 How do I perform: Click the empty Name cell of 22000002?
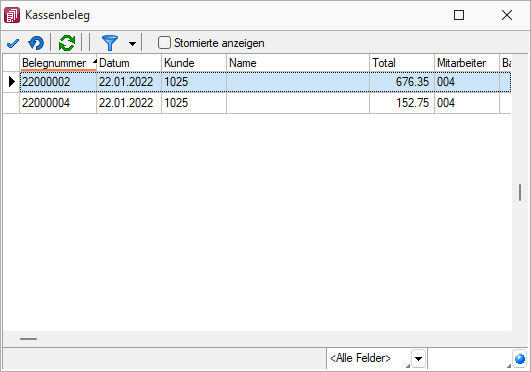pyautogui.click(x=298, y=82)
